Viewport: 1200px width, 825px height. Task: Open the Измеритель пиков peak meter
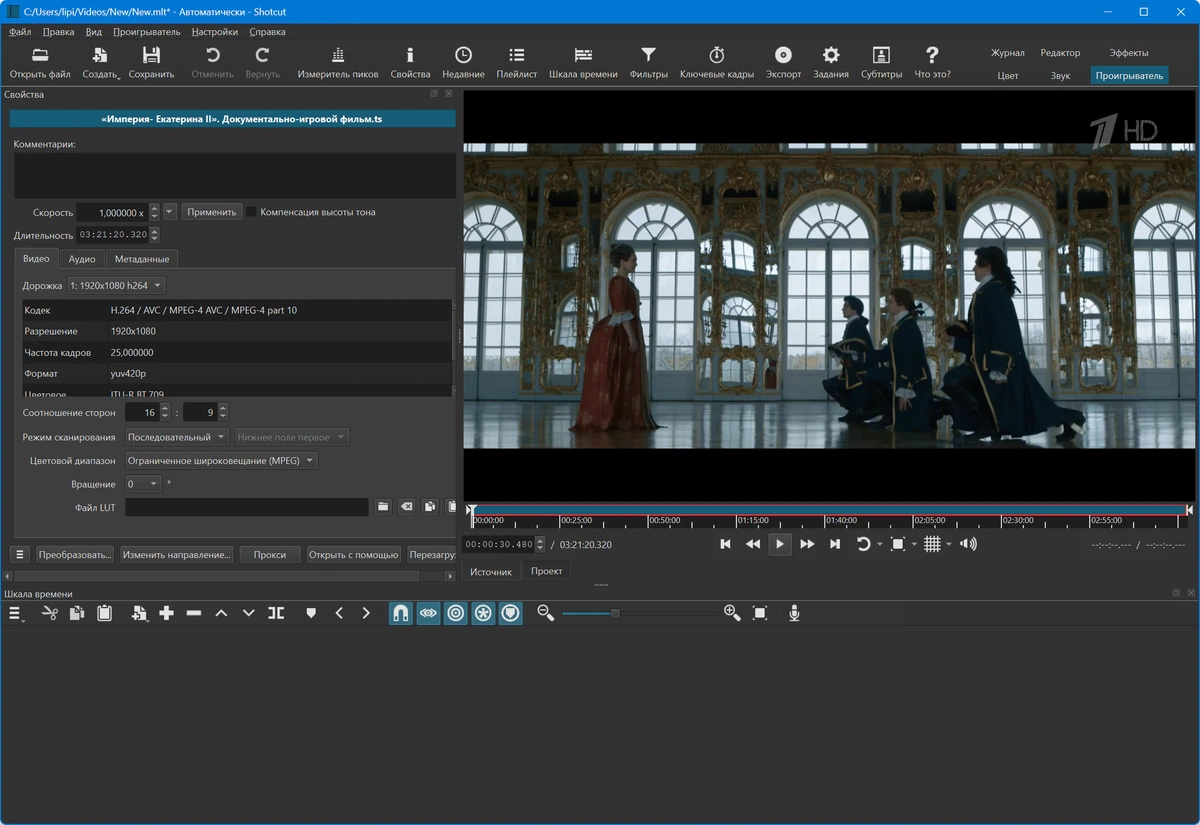click(338, 62)
